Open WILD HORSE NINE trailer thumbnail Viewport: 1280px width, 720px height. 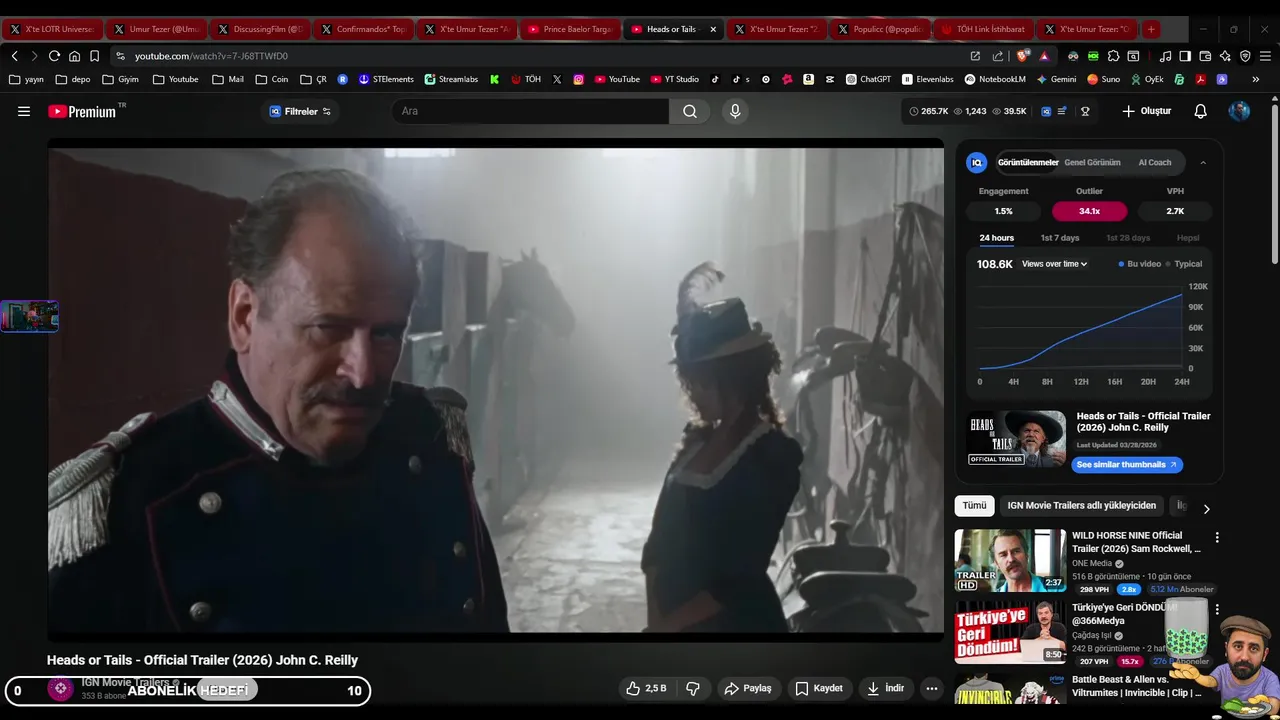[1010, 561]
